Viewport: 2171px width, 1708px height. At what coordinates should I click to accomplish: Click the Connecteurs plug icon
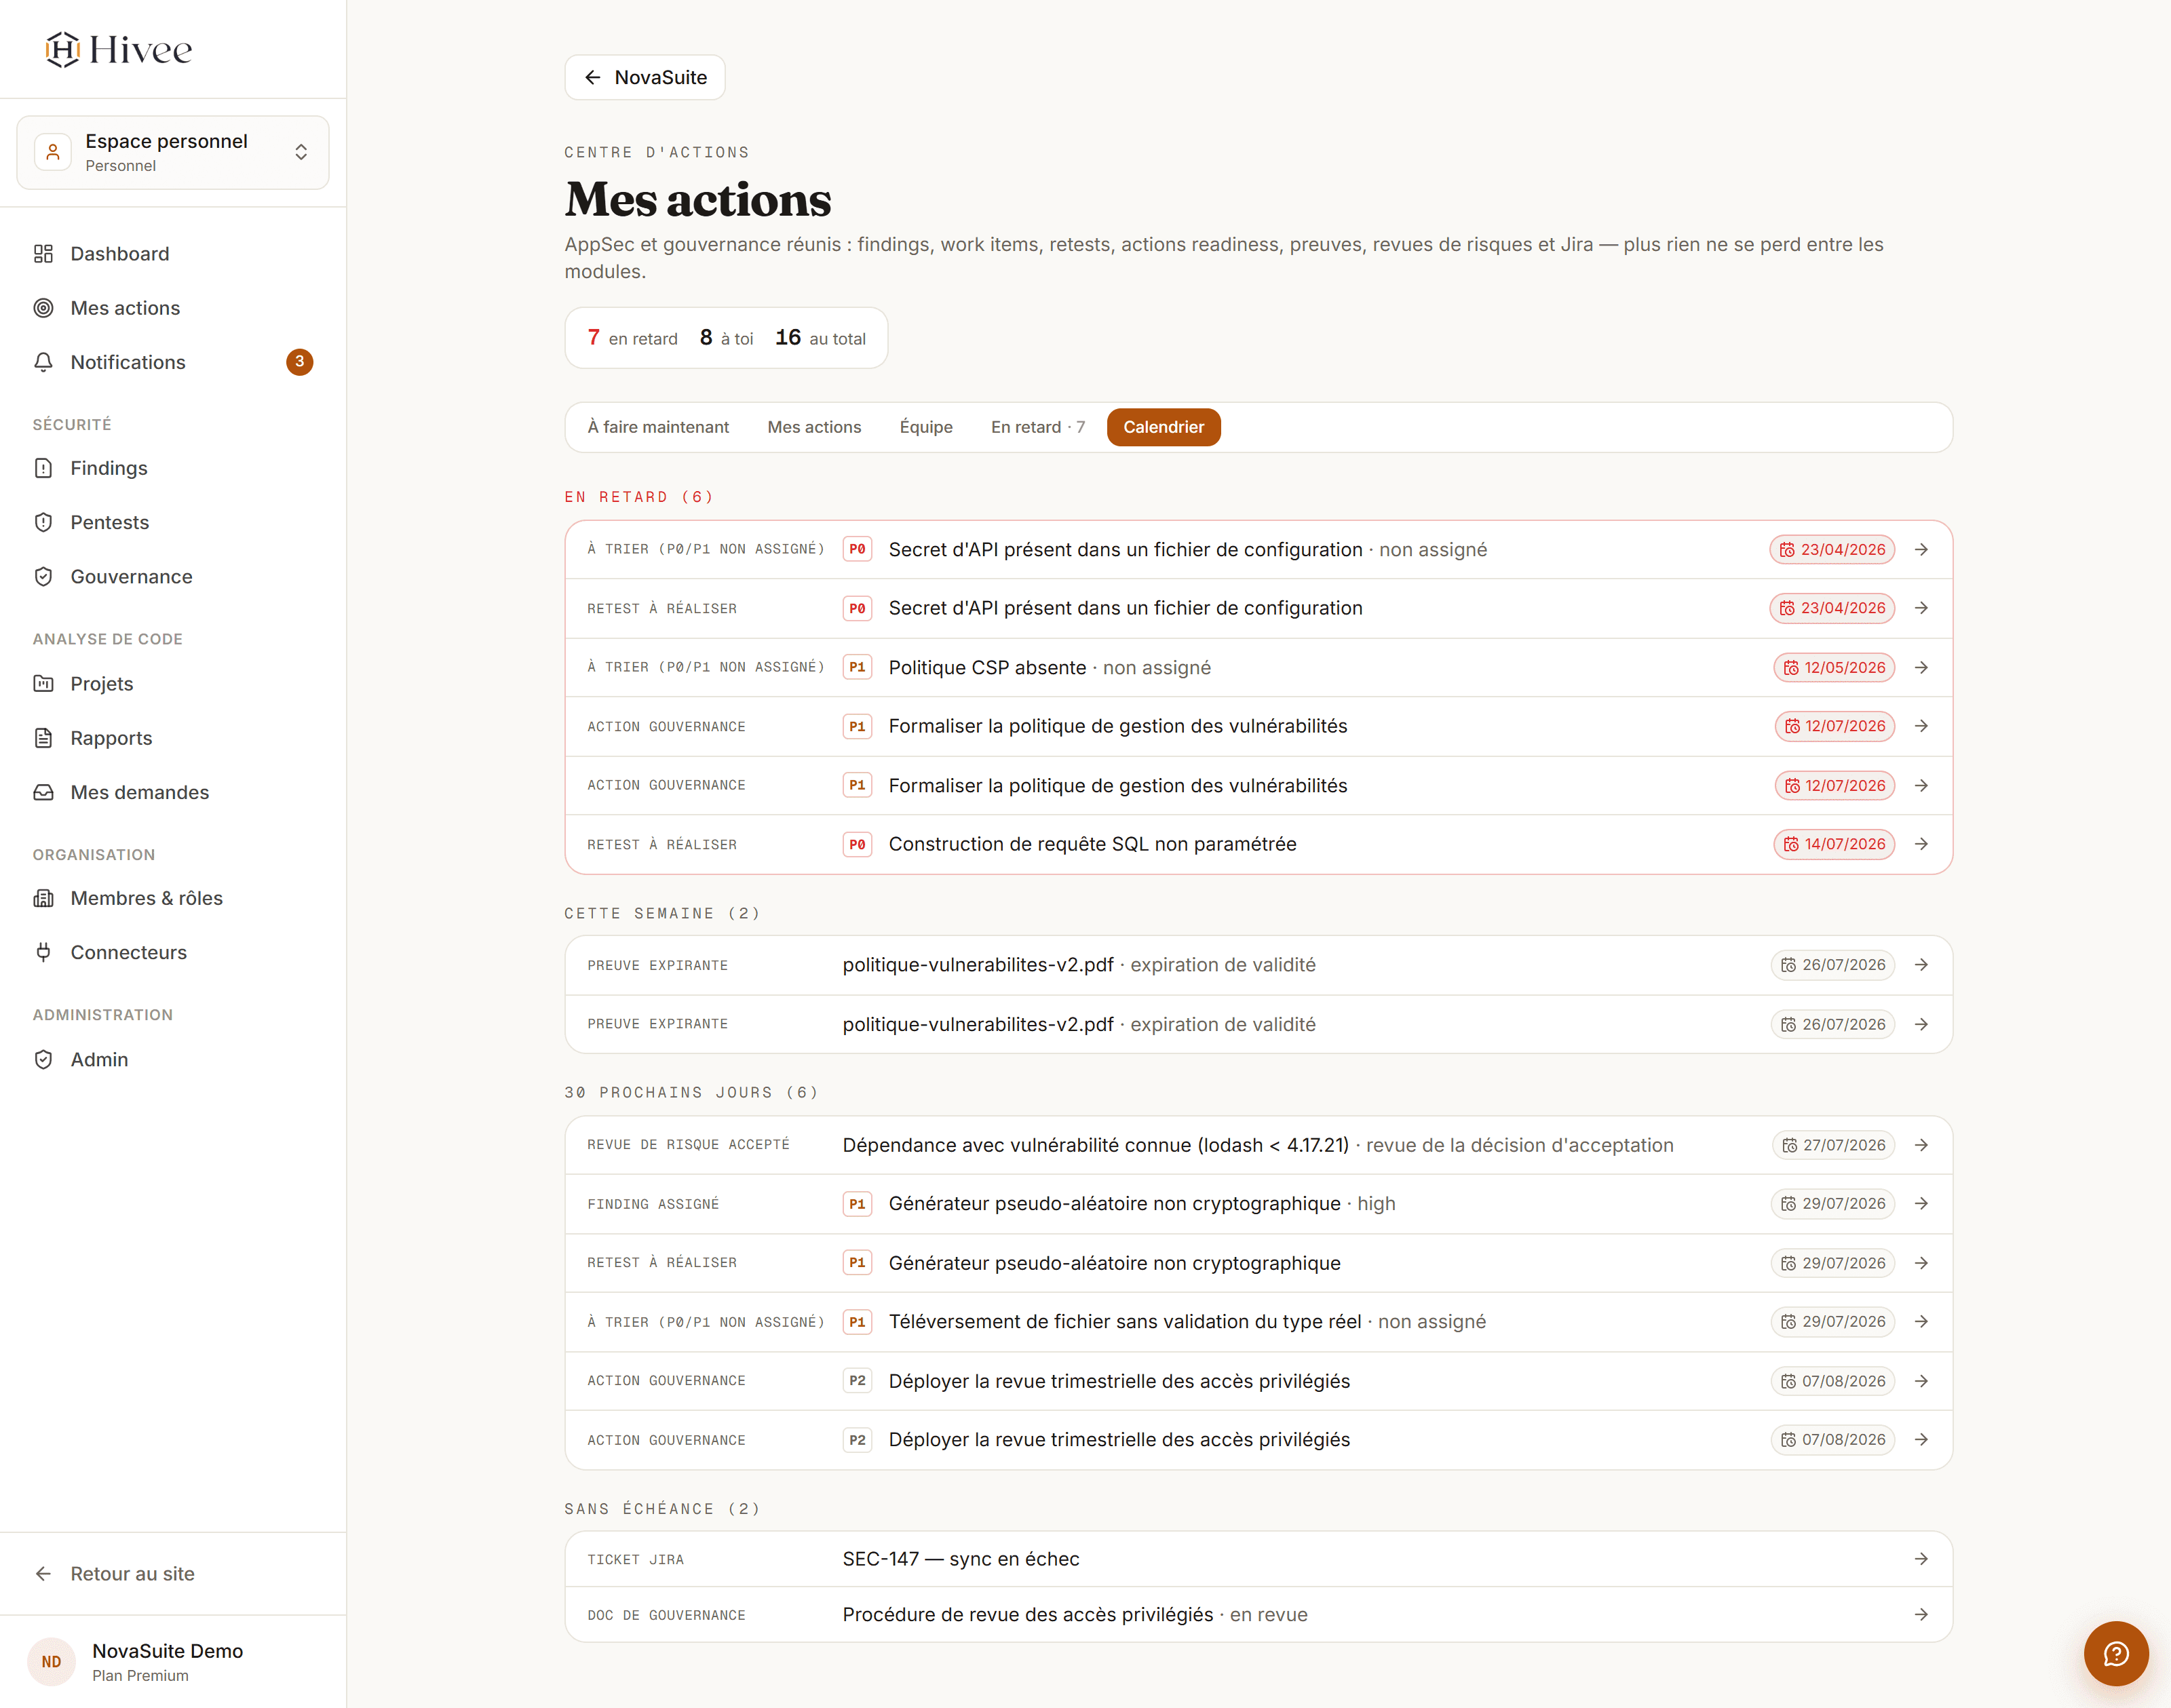[x=43, y=952]
